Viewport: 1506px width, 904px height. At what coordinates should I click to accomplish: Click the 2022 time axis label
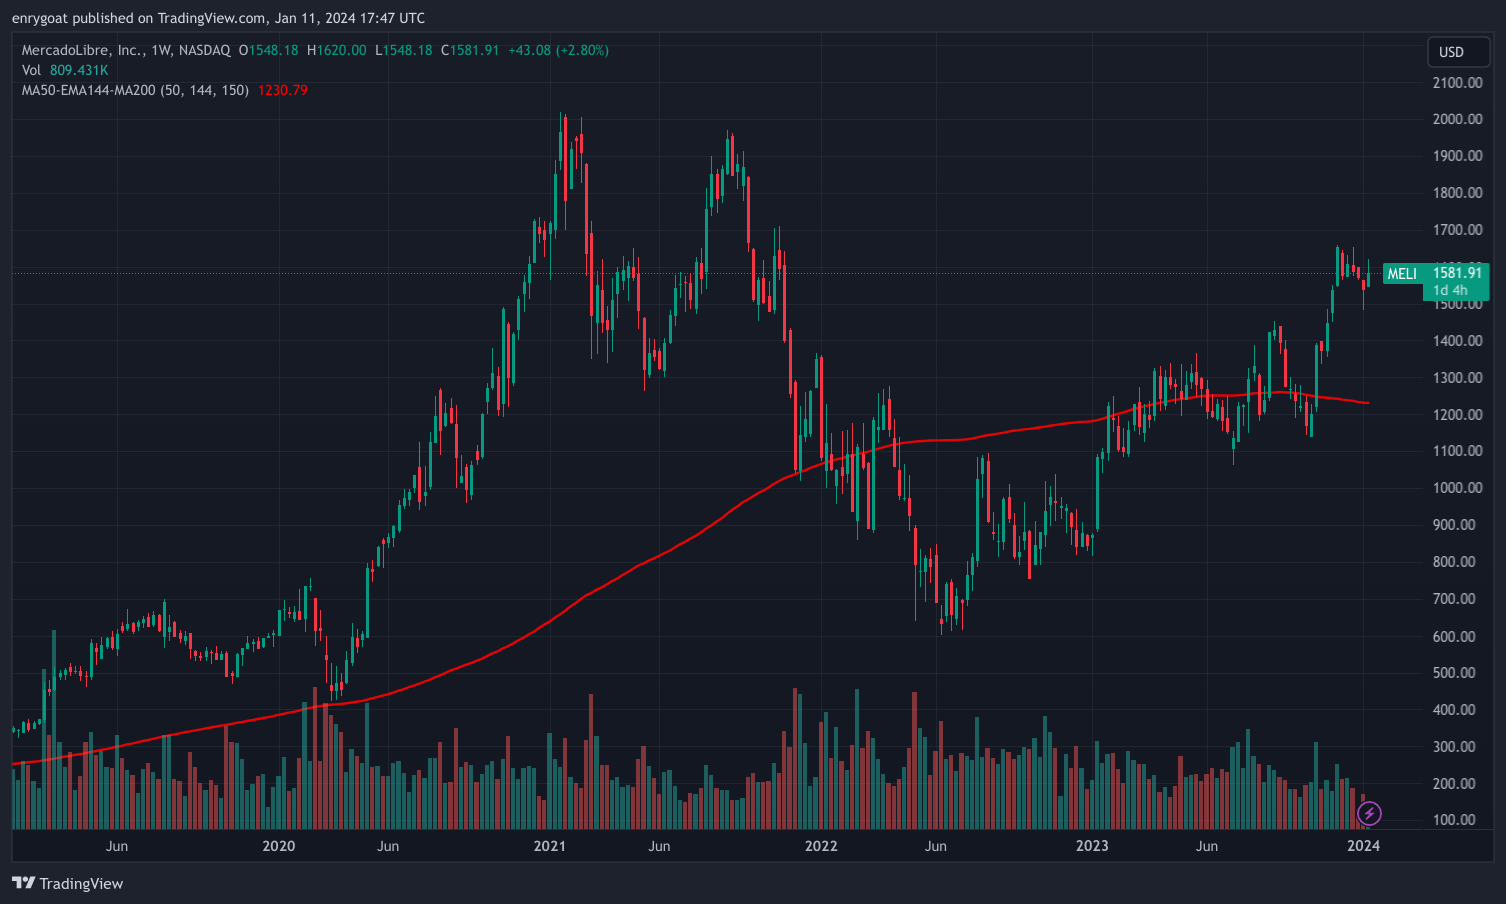tap(821, 846)
